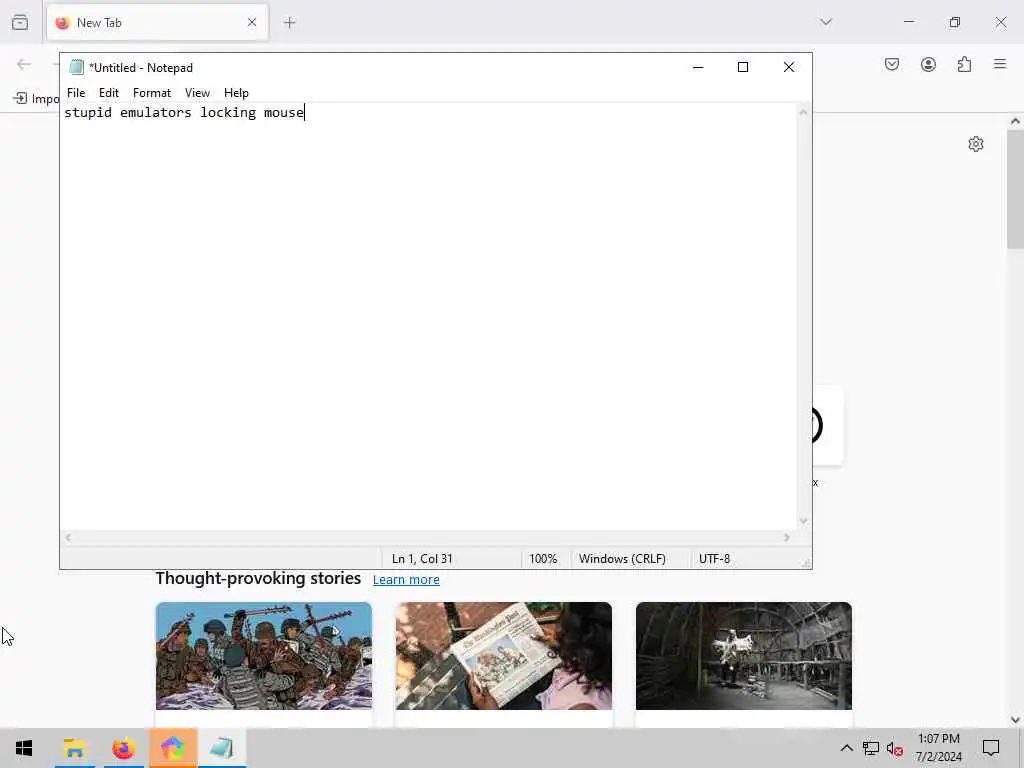Open a new Firefox tab with plus icon

(290, 23)
